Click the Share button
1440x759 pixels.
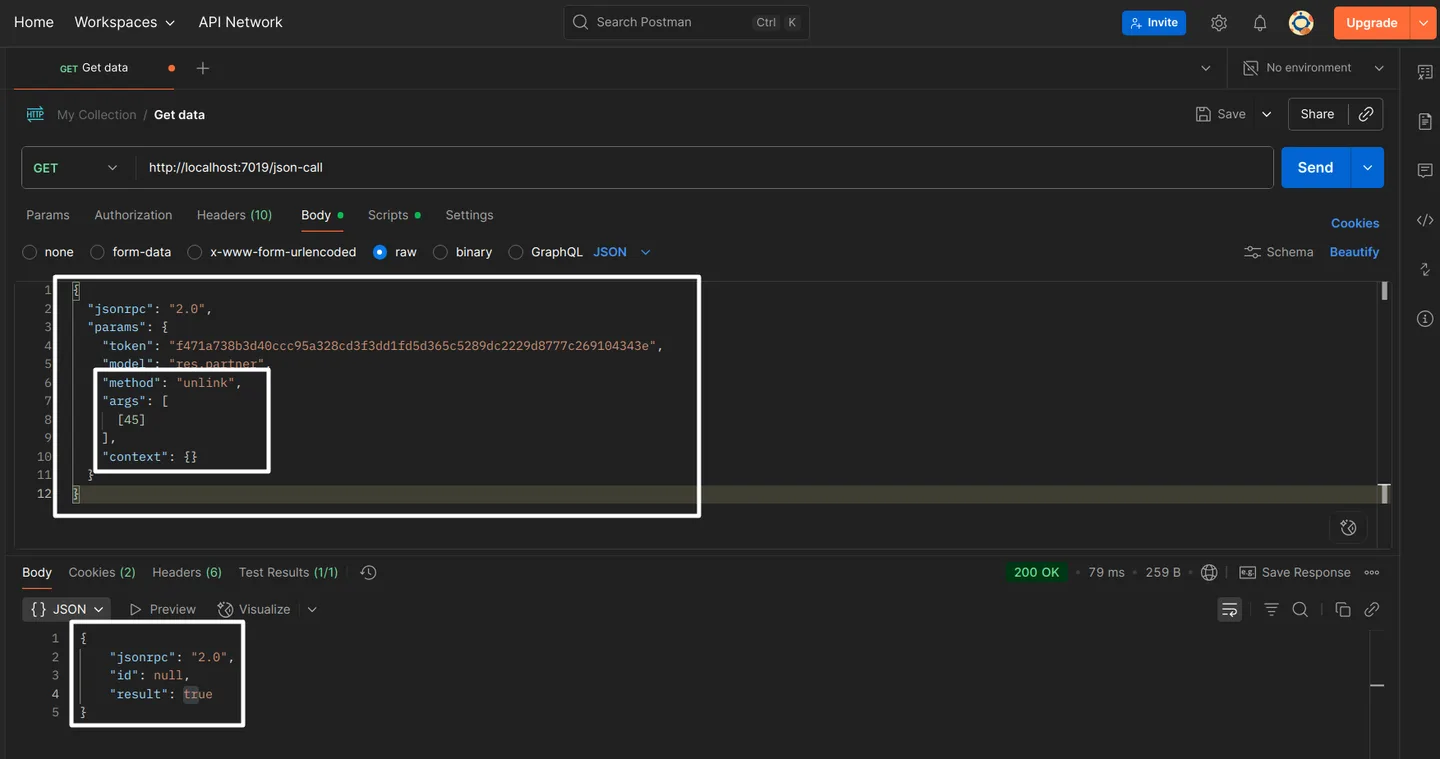point(1317,114)
